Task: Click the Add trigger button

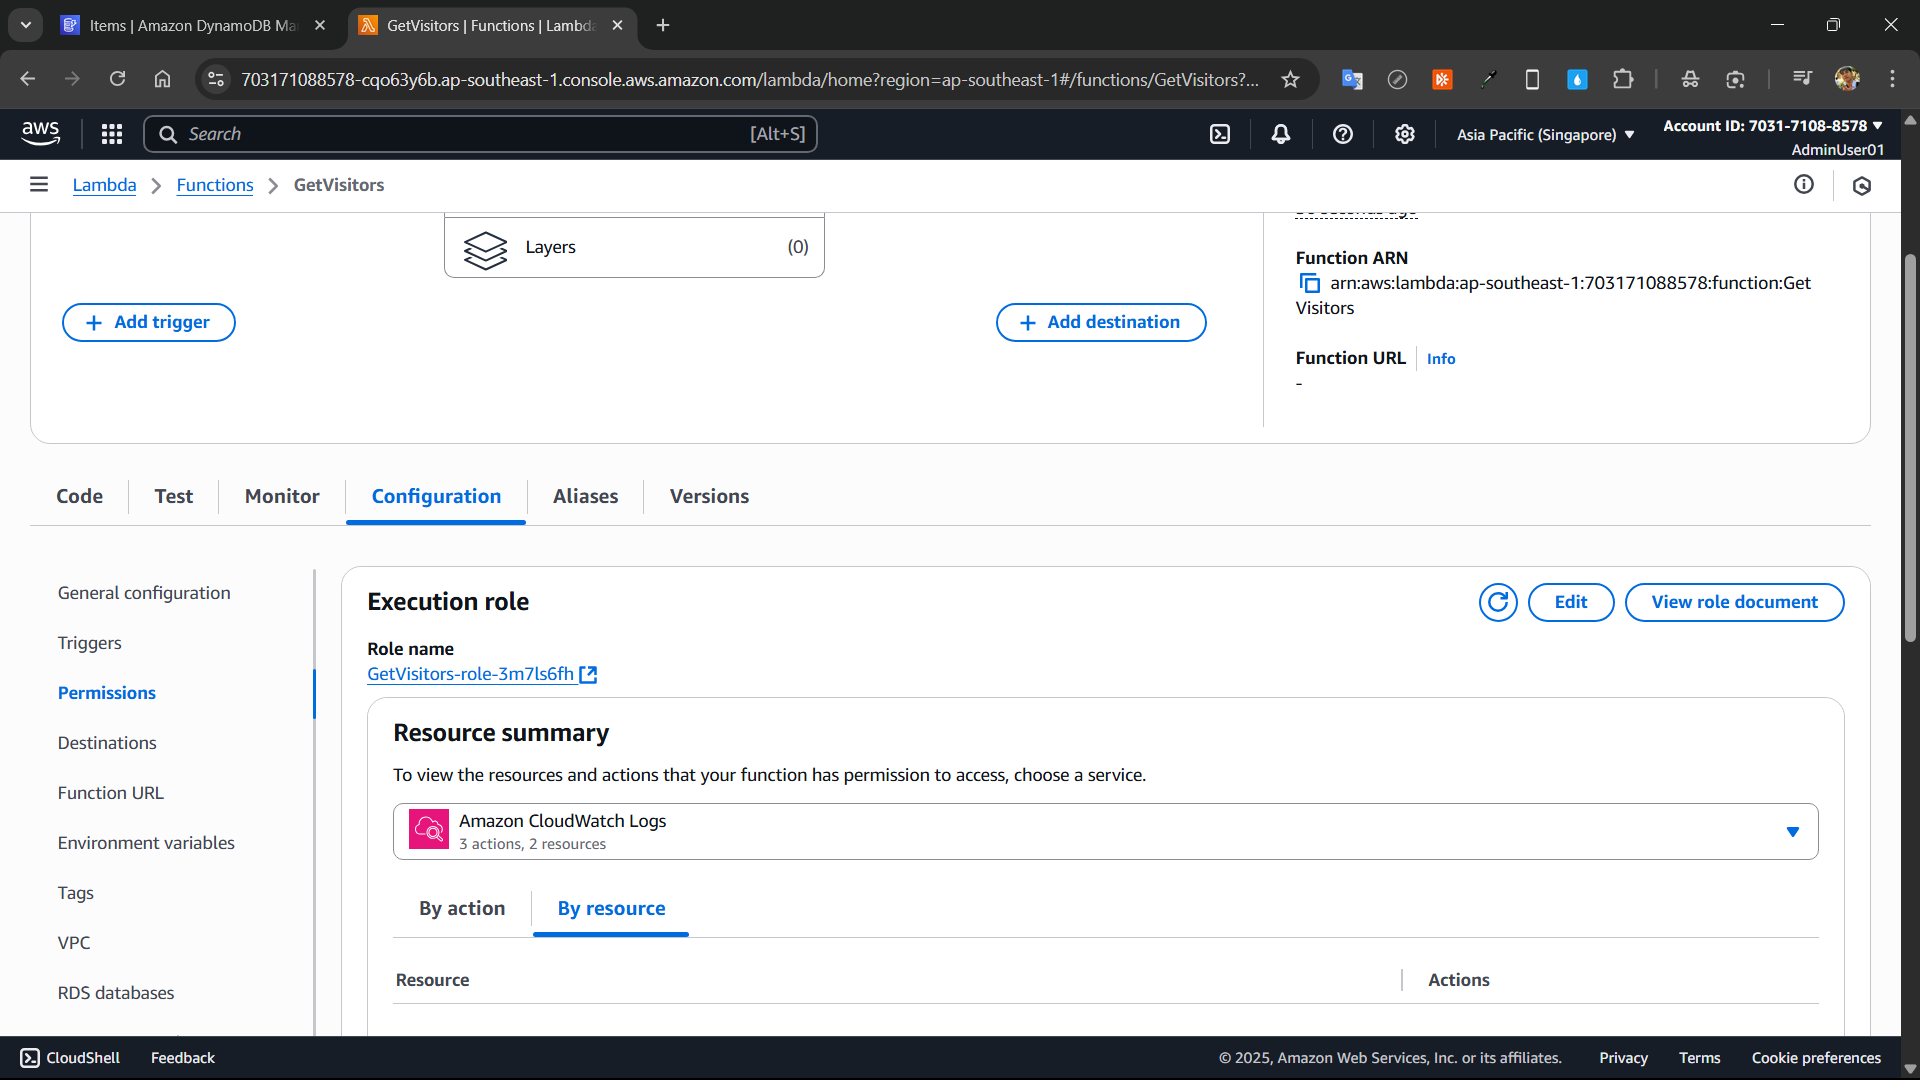Action: click(149, 322)
